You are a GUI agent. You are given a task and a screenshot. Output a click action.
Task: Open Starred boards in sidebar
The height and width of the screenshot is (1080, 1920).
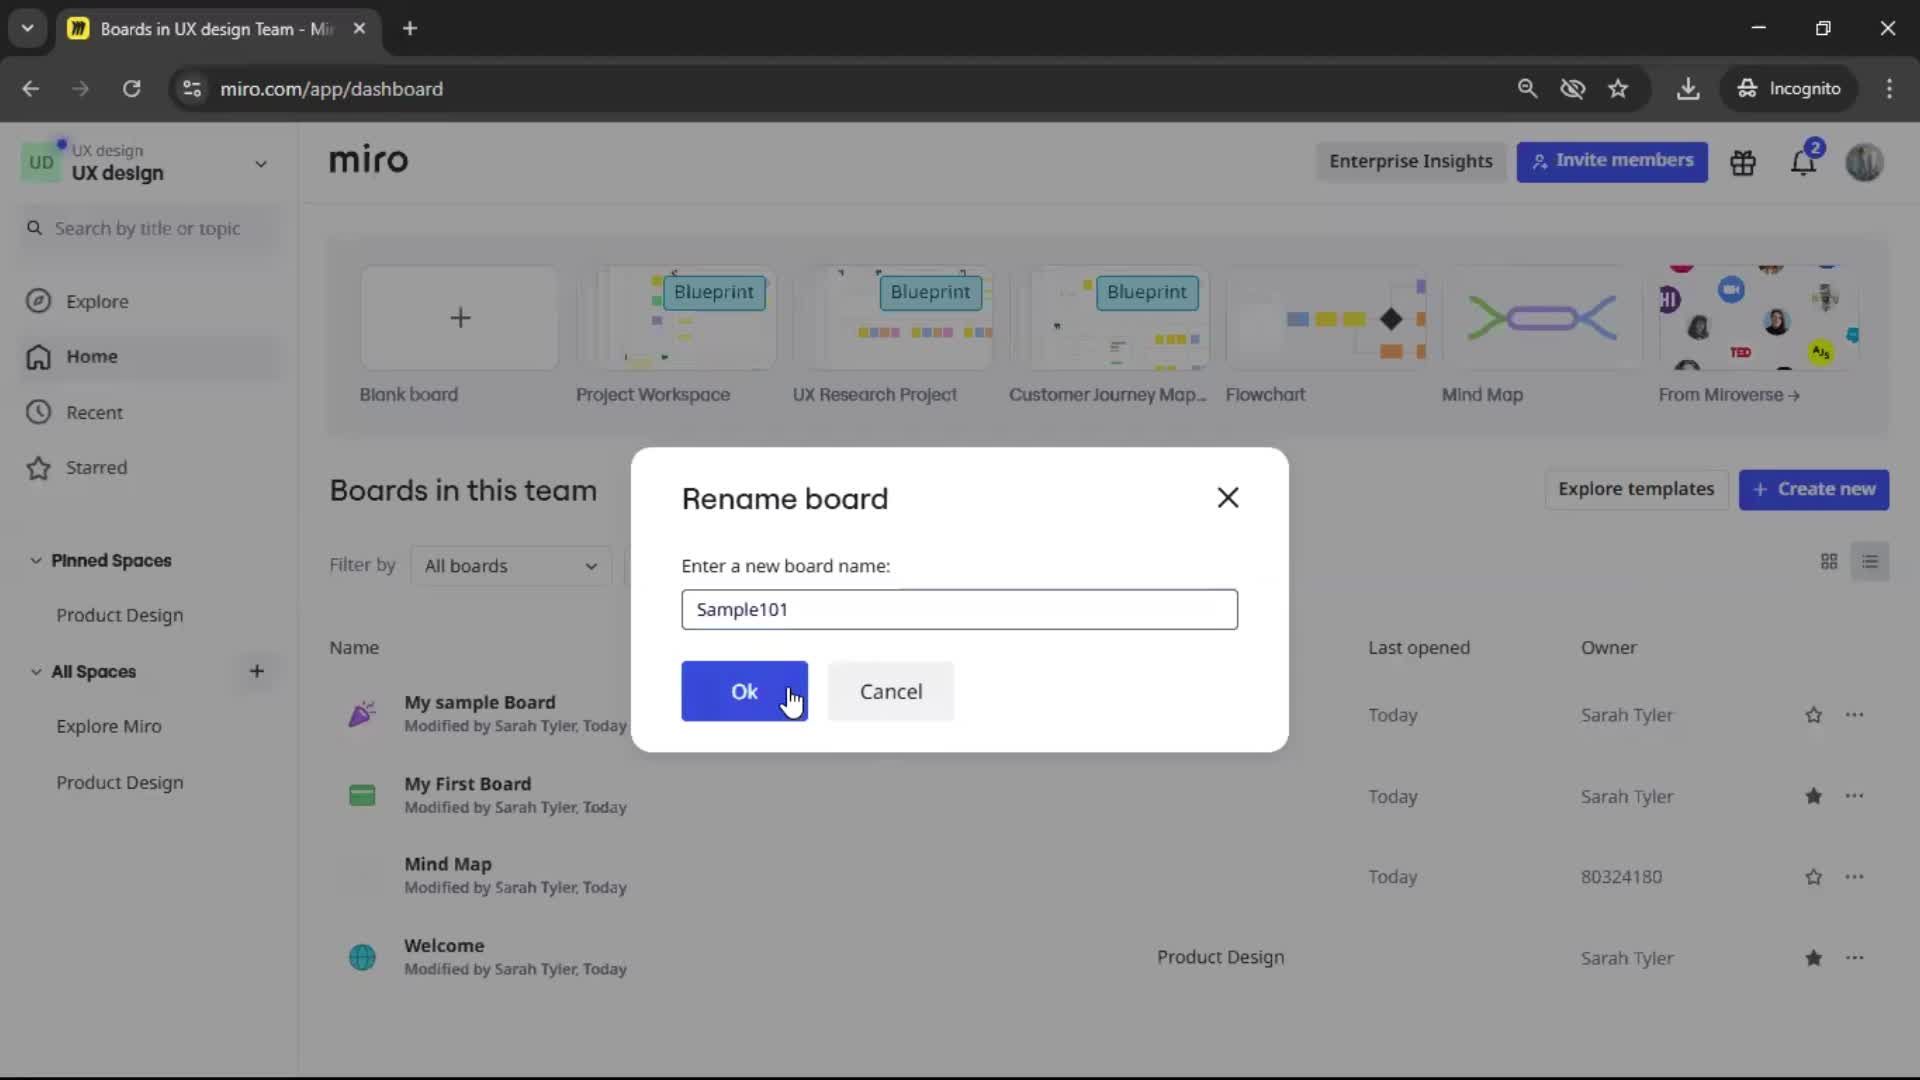pos(96,467)
